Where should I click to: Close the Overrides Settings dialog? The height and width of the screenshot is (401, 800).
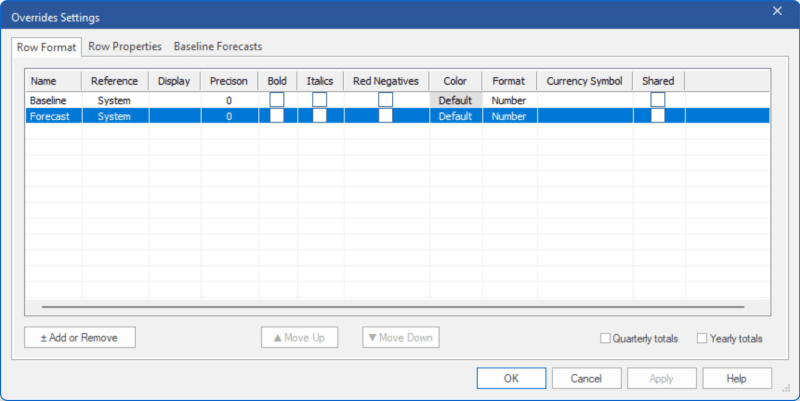(777, 11)
